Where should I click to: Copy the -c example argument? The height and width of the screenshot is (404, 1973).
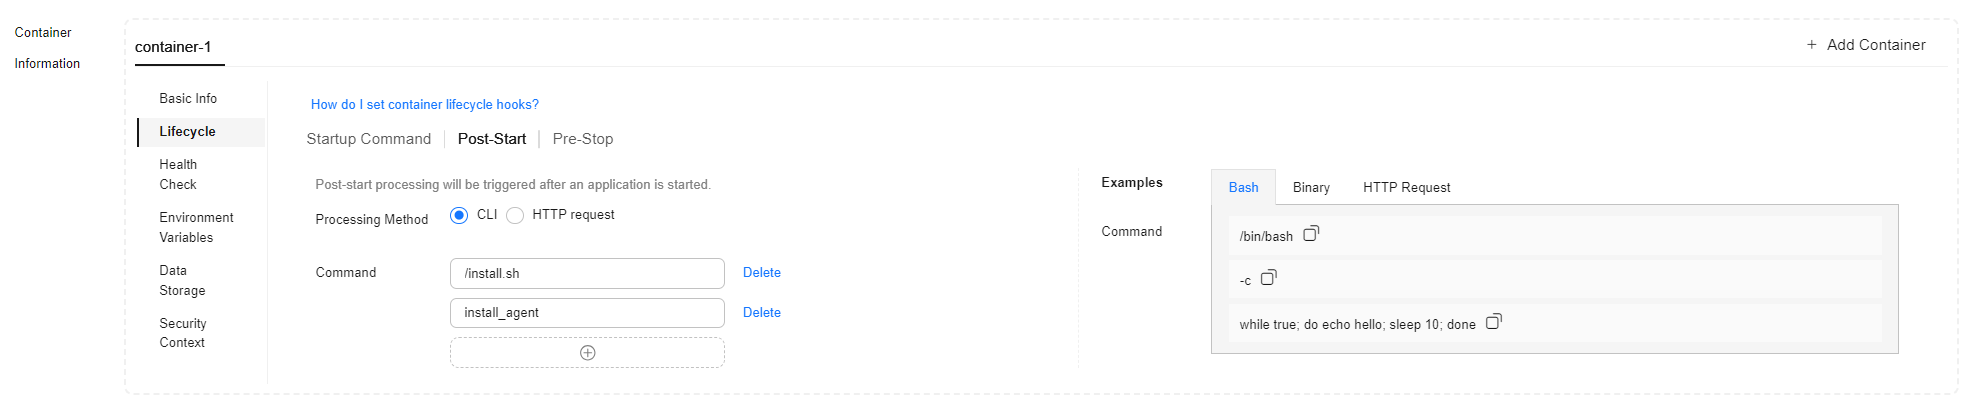coord(1268,278)
